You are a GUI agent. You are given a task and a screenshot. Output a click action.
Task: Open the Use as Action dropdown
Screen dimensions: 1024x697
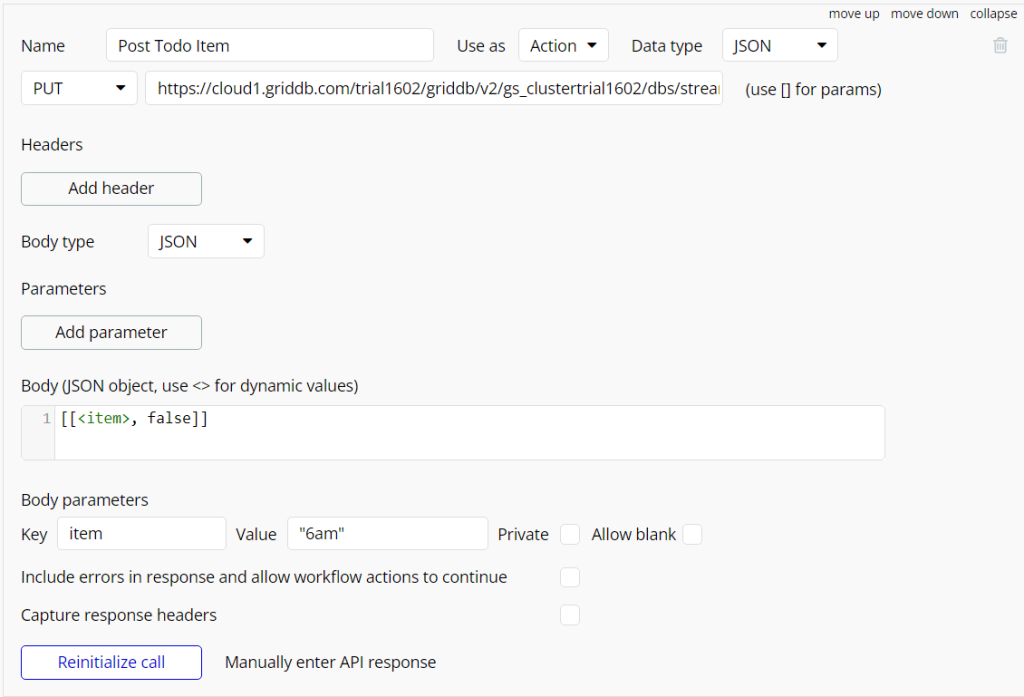pos(563,45)
